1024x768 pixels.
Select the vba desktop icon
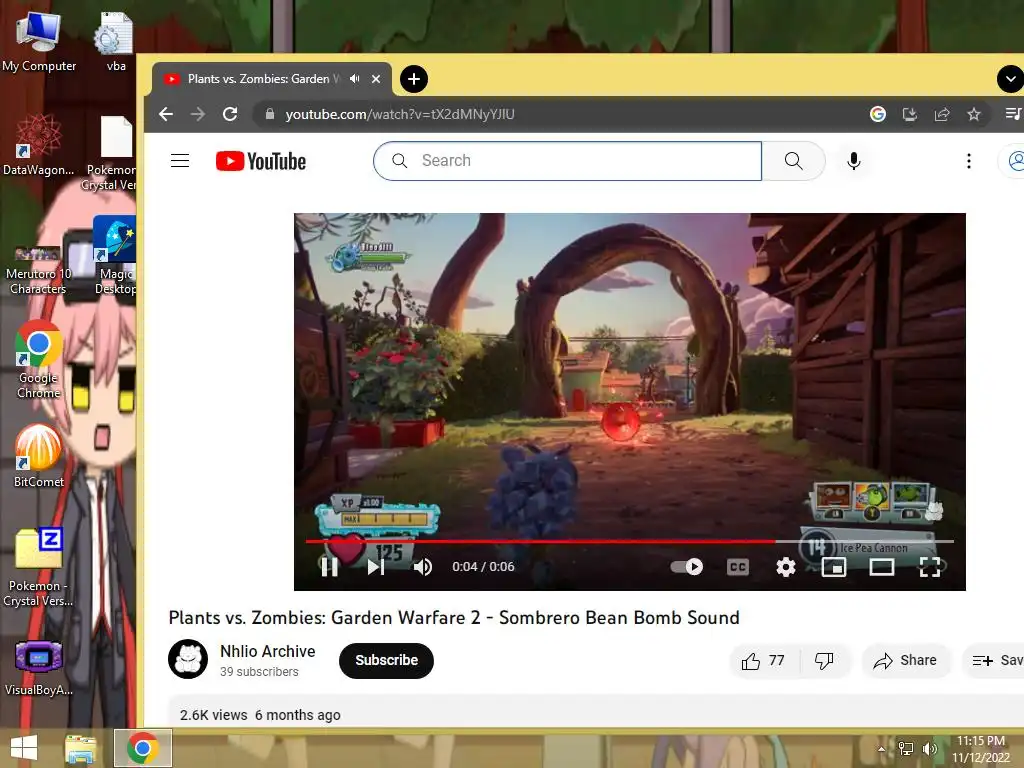coord(115,42)
